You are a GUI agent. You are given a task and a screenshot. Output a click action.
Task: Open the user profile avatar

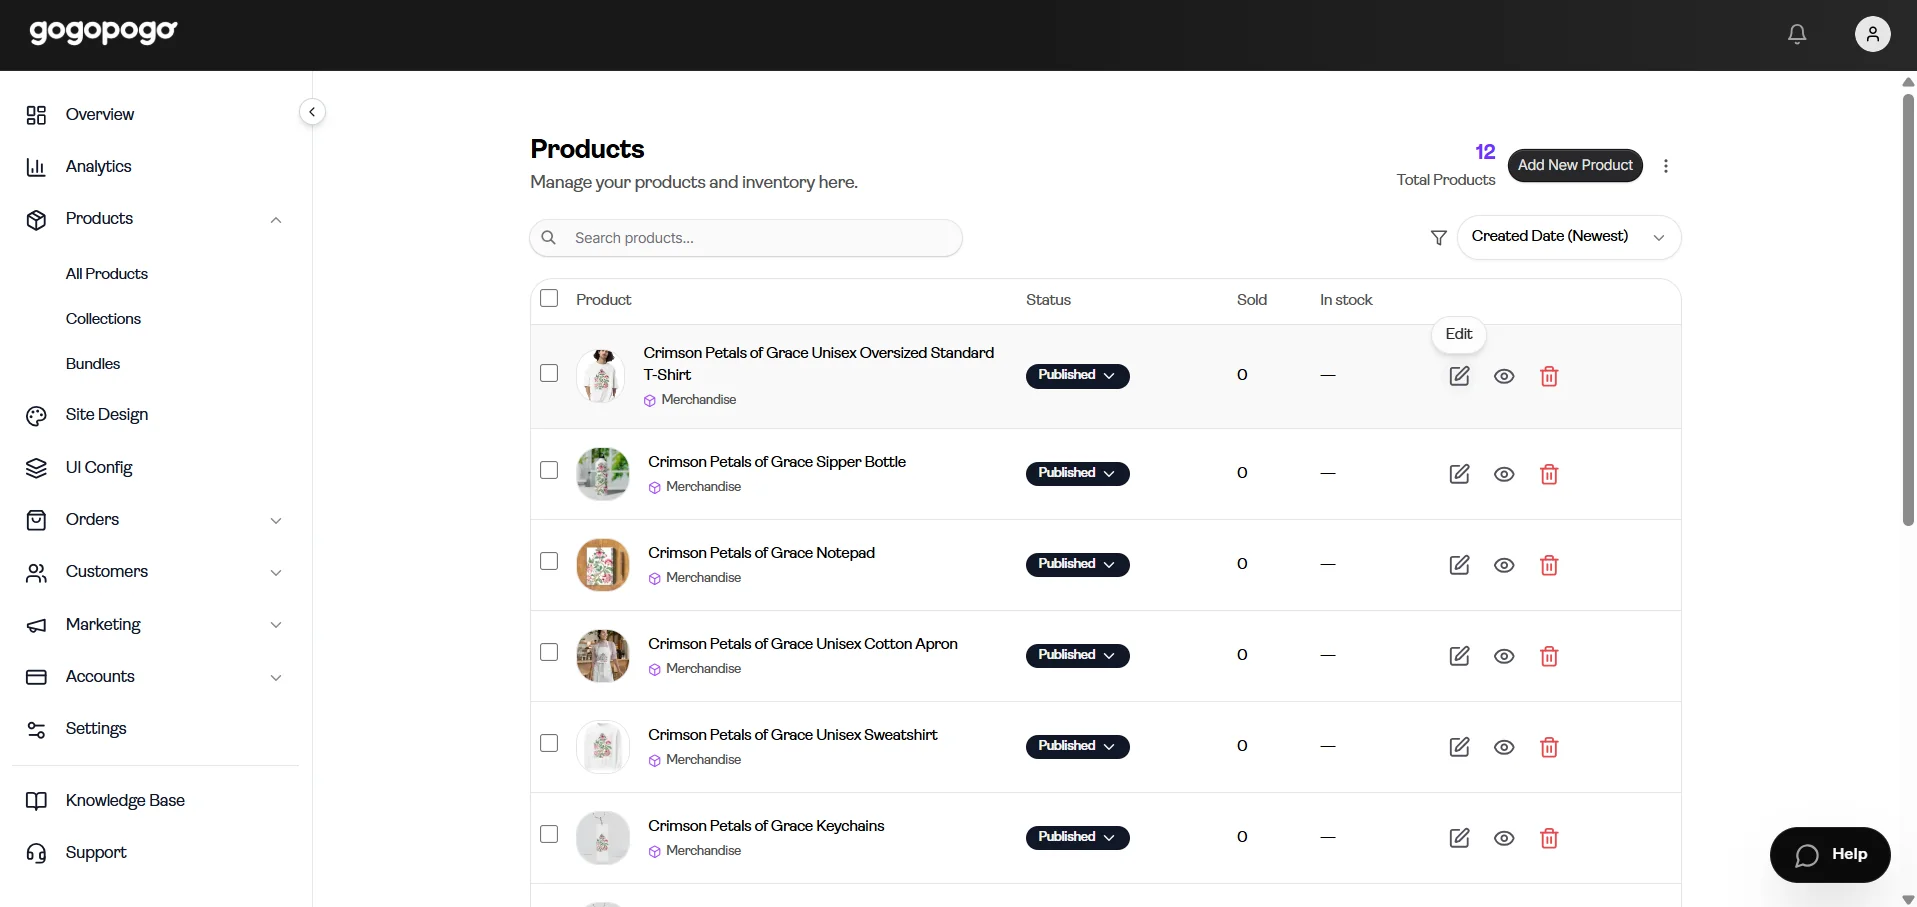pyautogui.click(x=1872, y=34)
